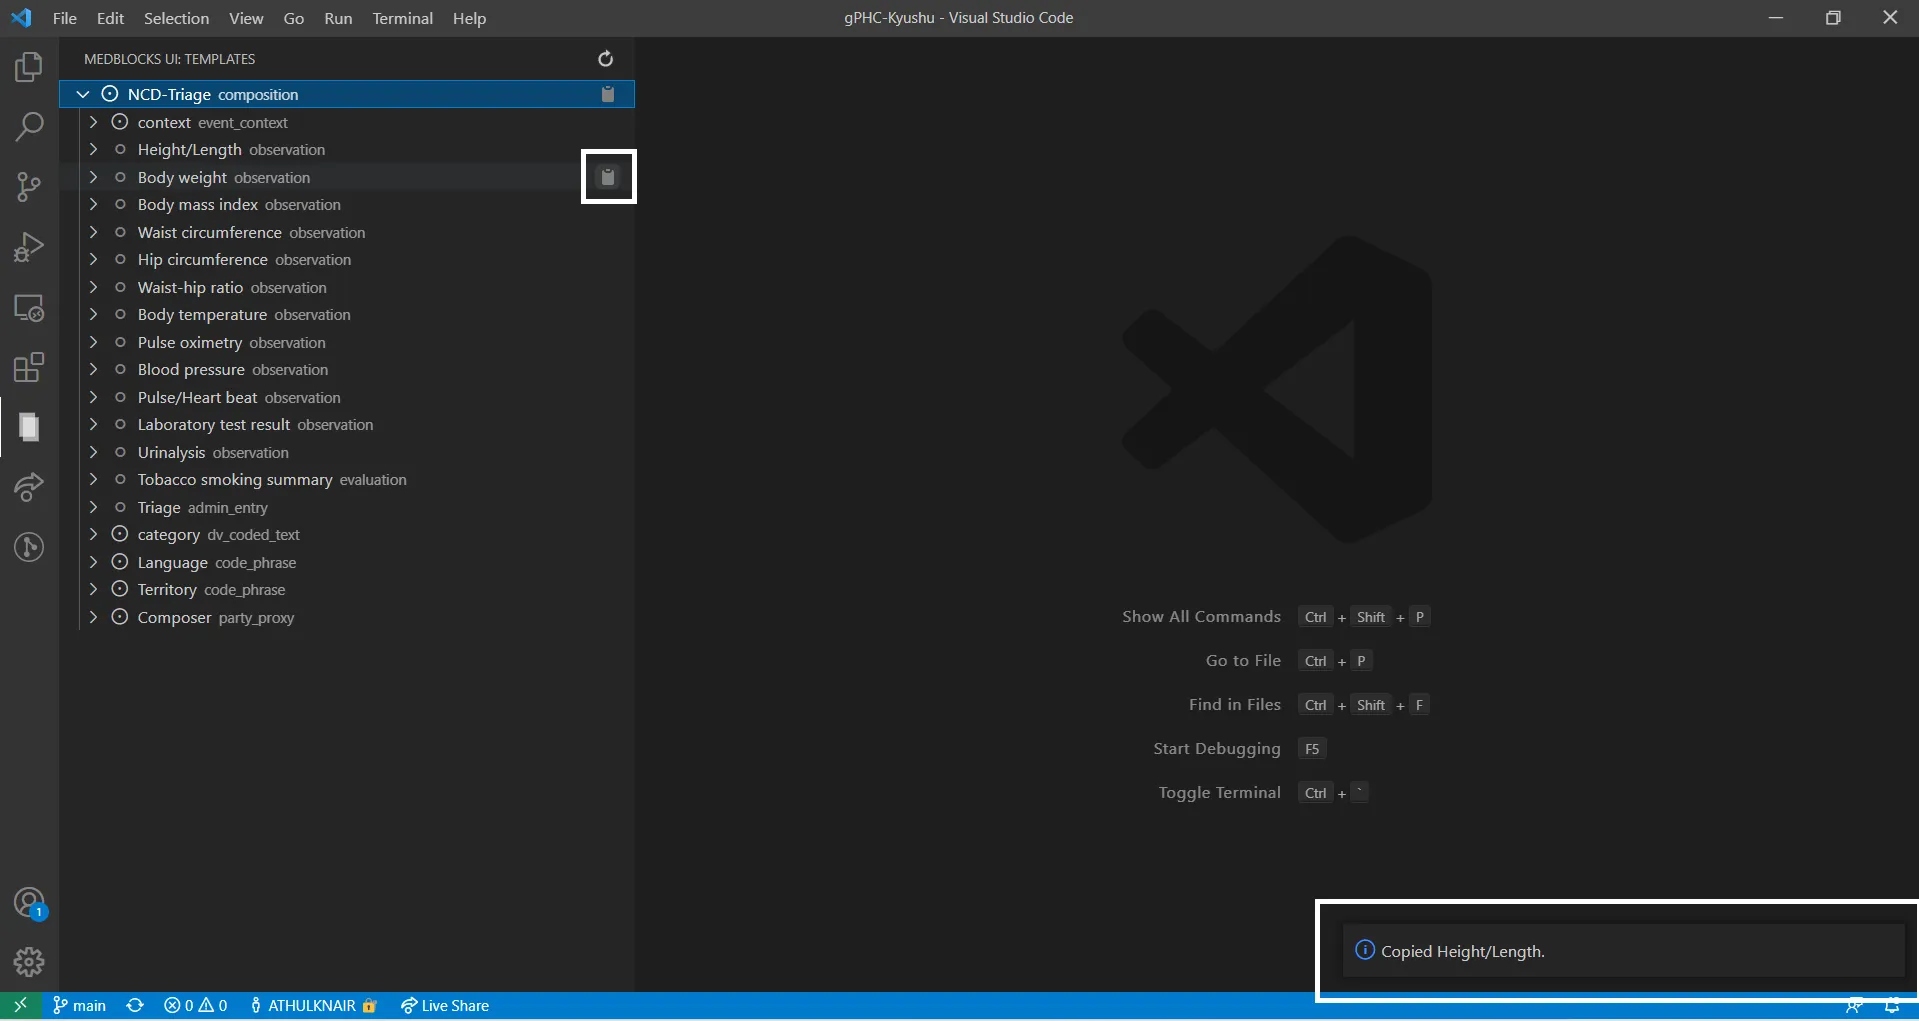
Task: Click the Copied Height/Length notification
Action: pyautogui.click(x=1462, y=951)
